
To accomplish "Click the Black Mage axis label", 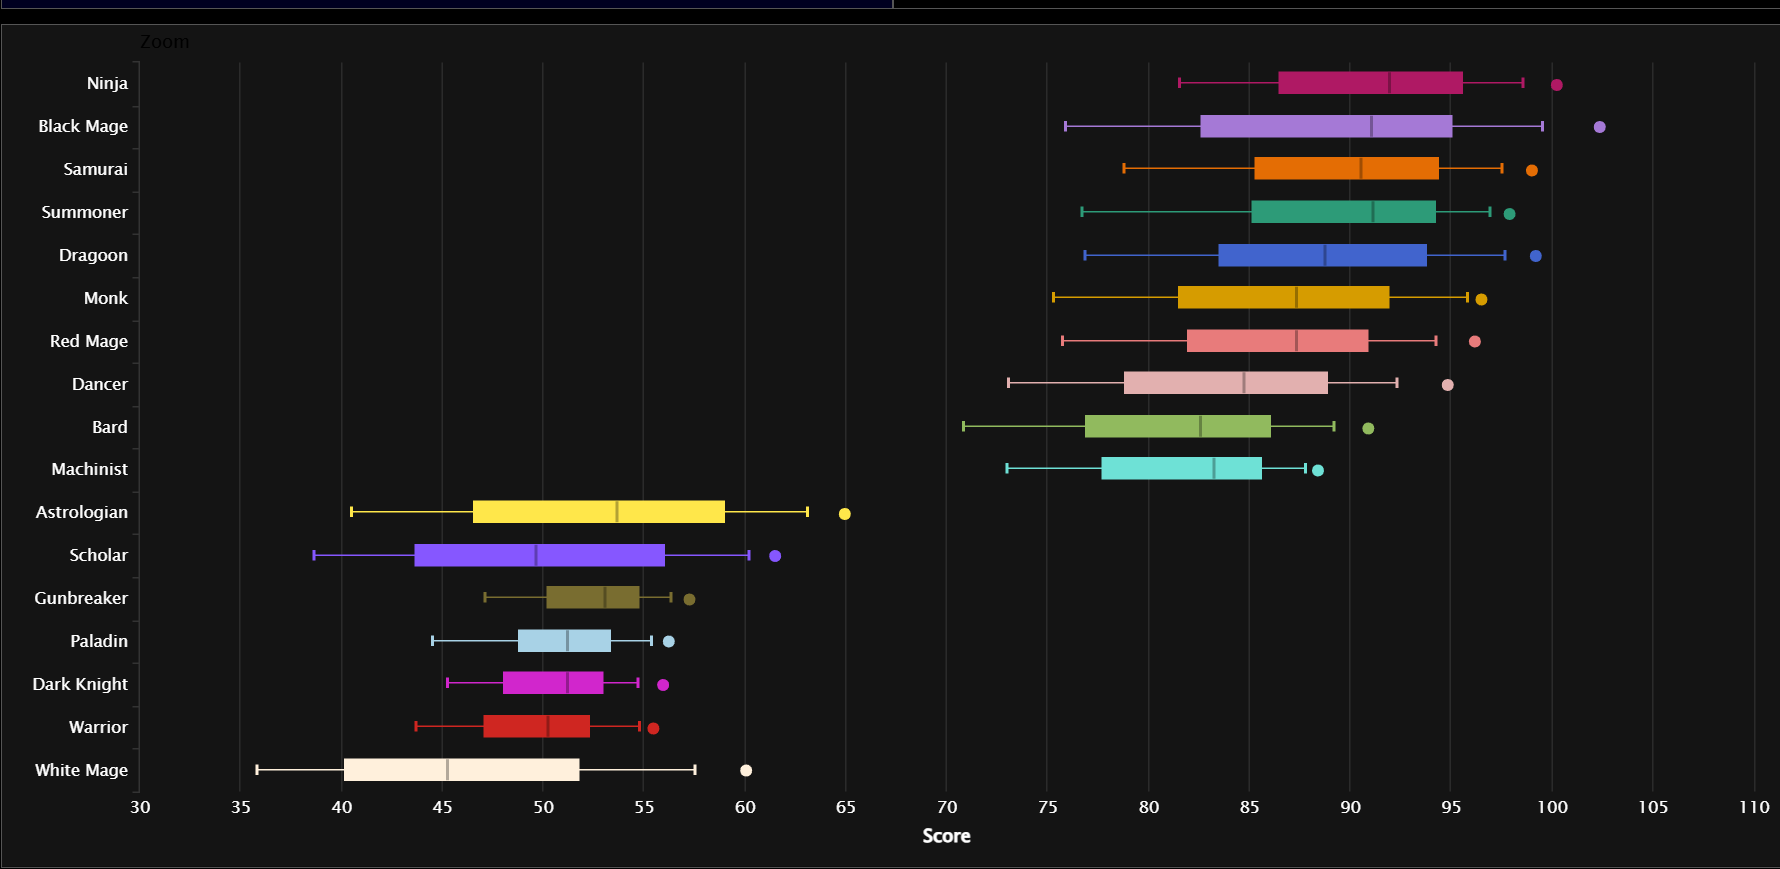I will coord(83,126).
